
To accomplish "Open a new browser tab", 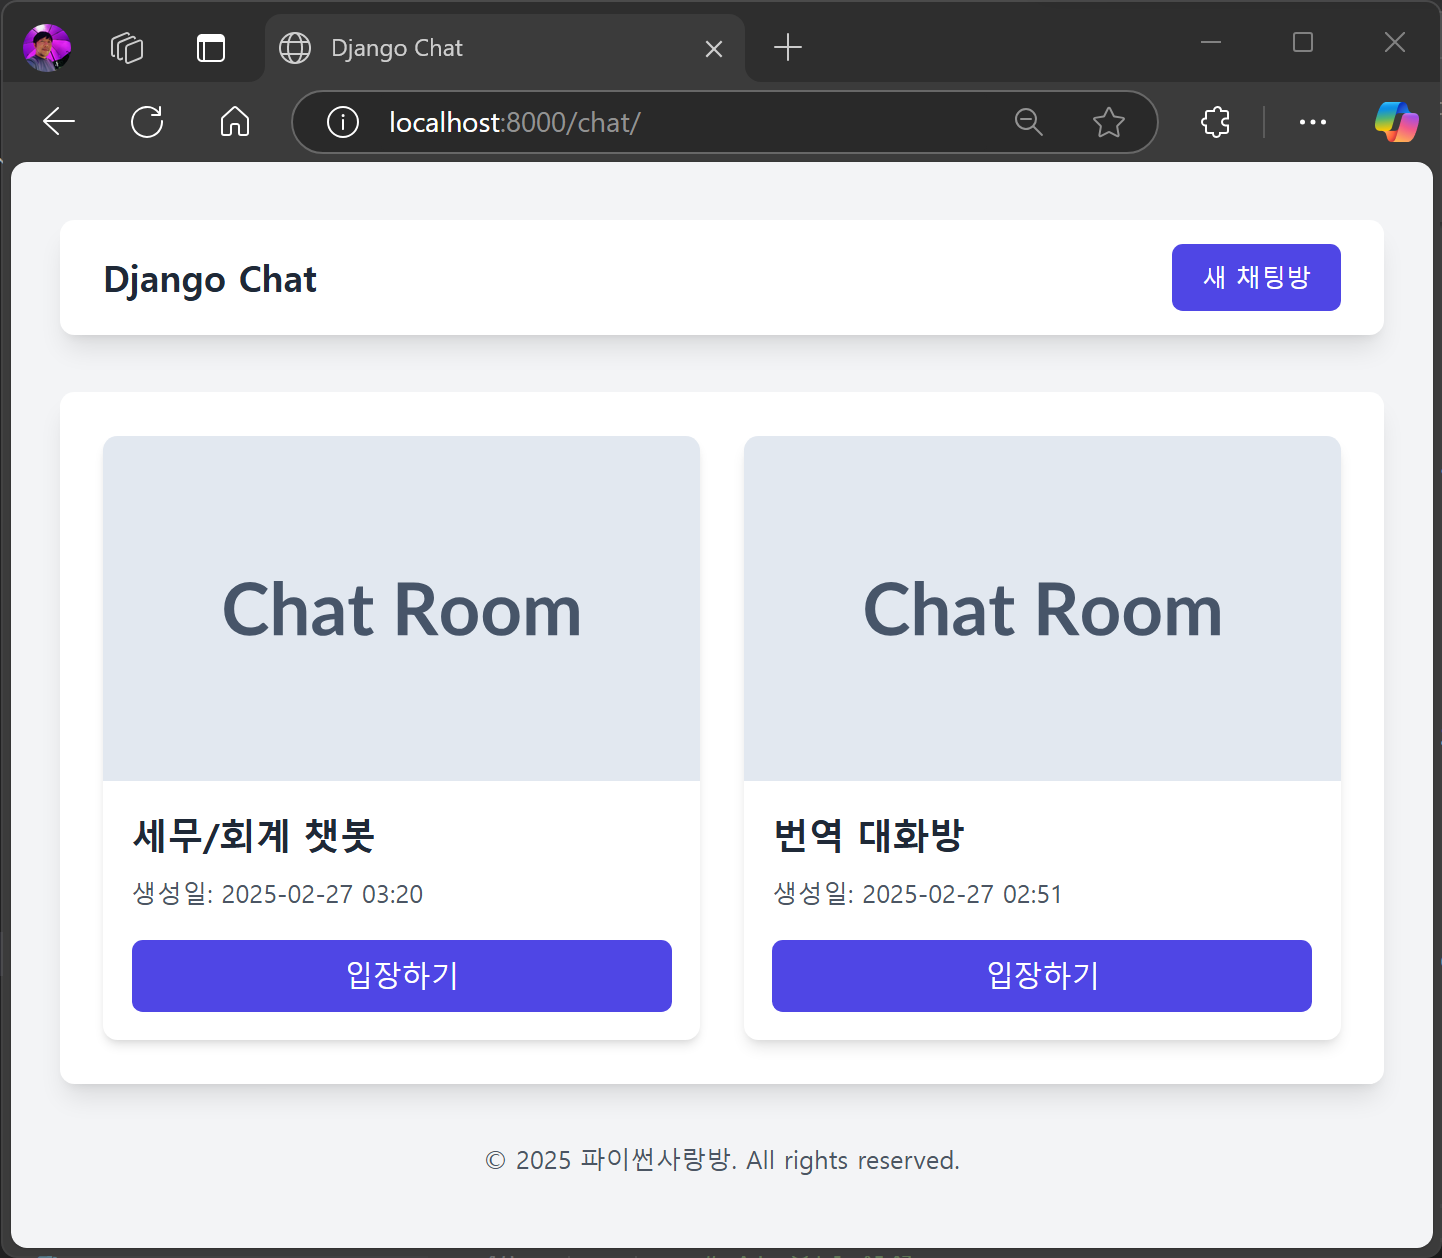I will pyautogui.click(x=787, y=47).
